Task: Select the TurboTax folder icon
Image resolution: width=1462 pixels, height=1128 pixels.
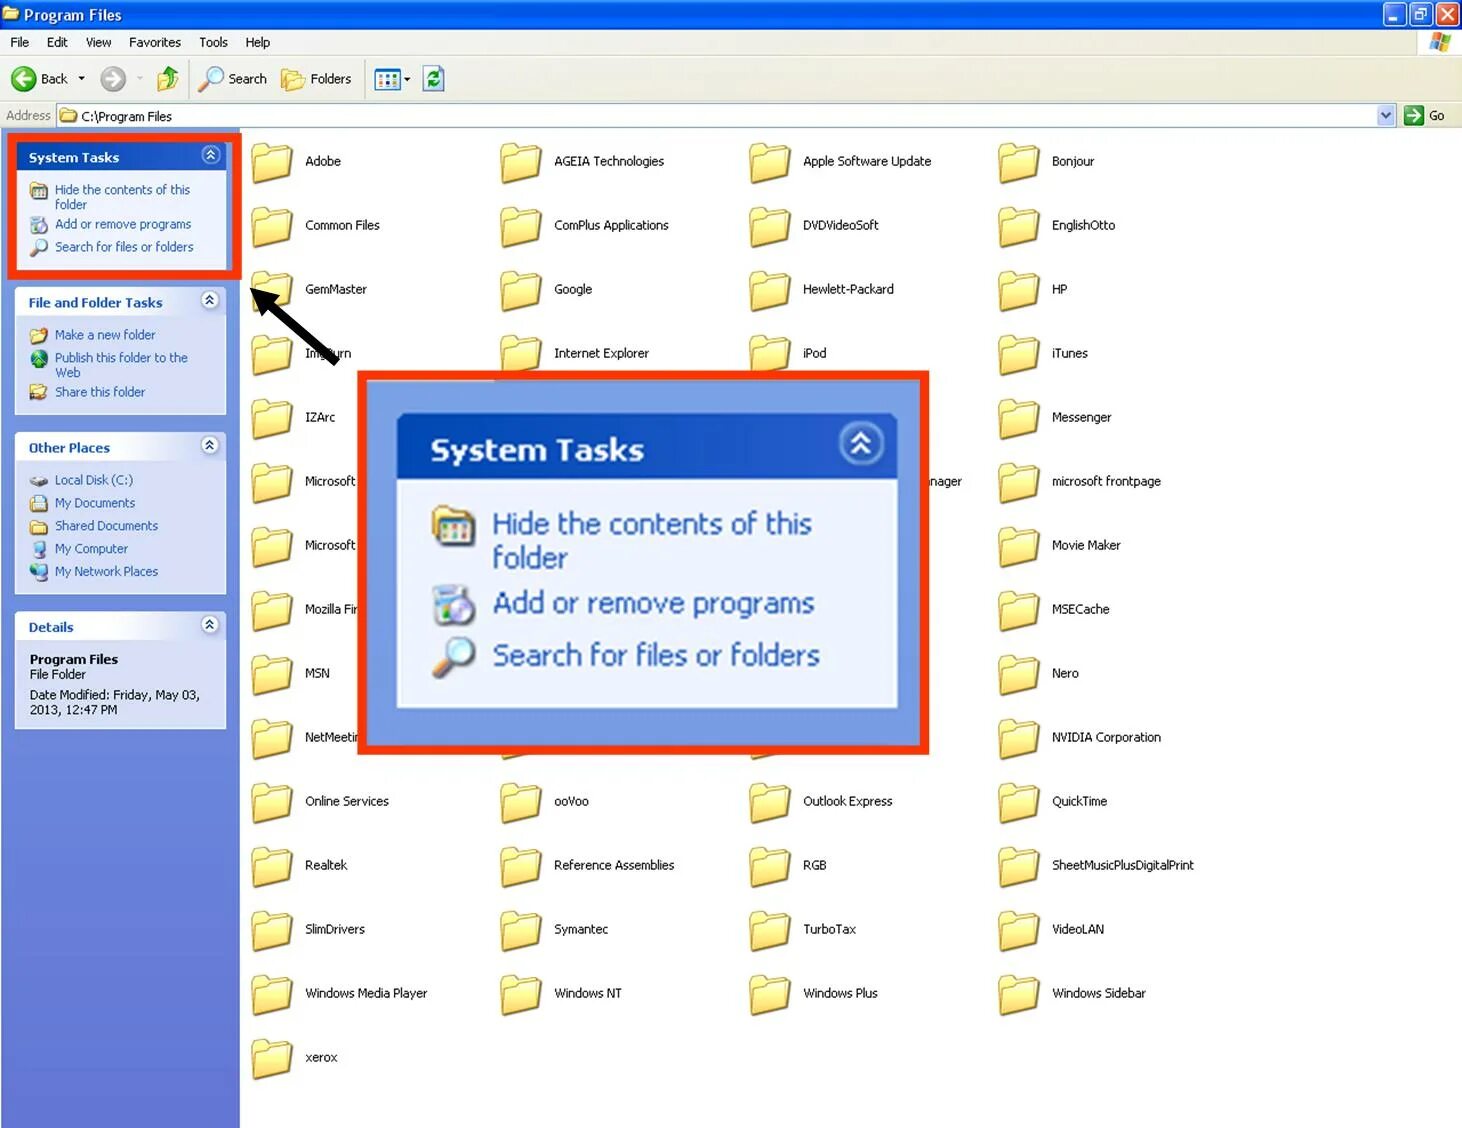Action: [770, 930]
